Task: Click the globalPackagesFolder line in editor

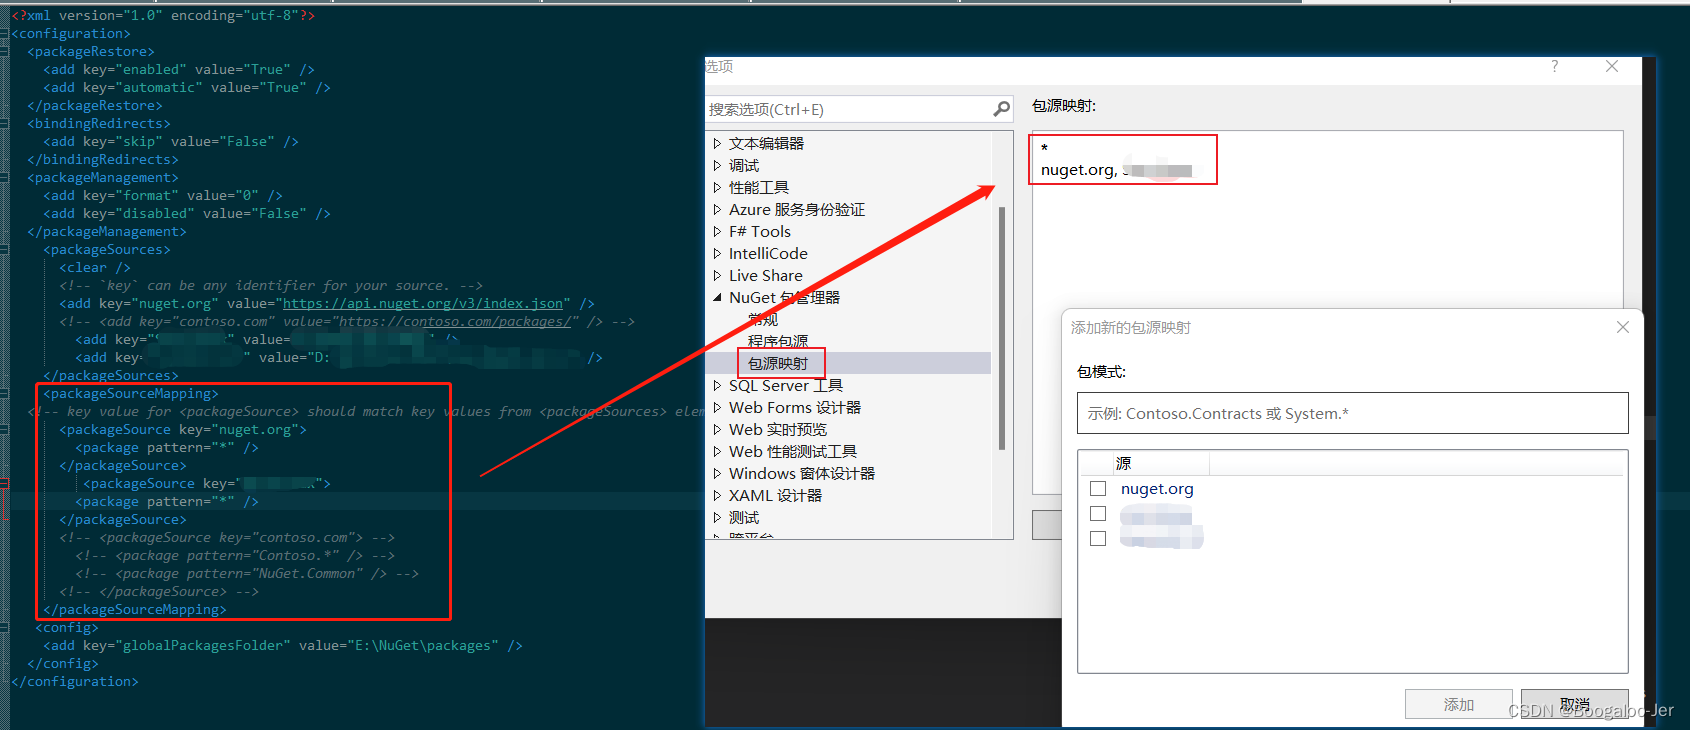Action: 283,645
